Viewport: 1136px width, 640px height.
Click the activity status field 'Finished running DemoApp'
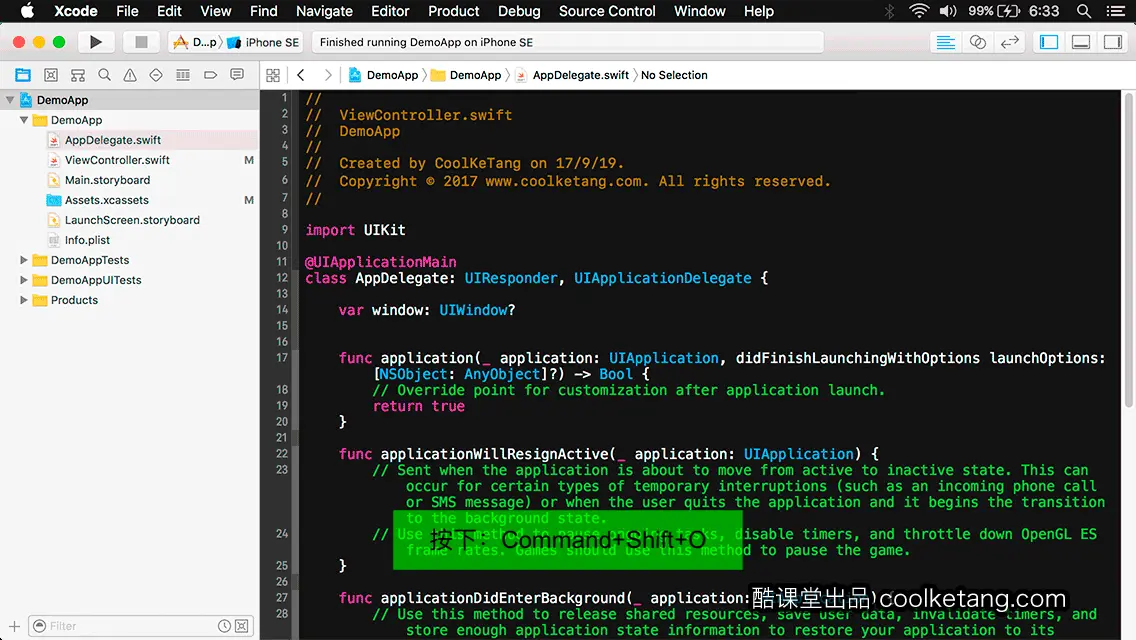pos(567,42)
